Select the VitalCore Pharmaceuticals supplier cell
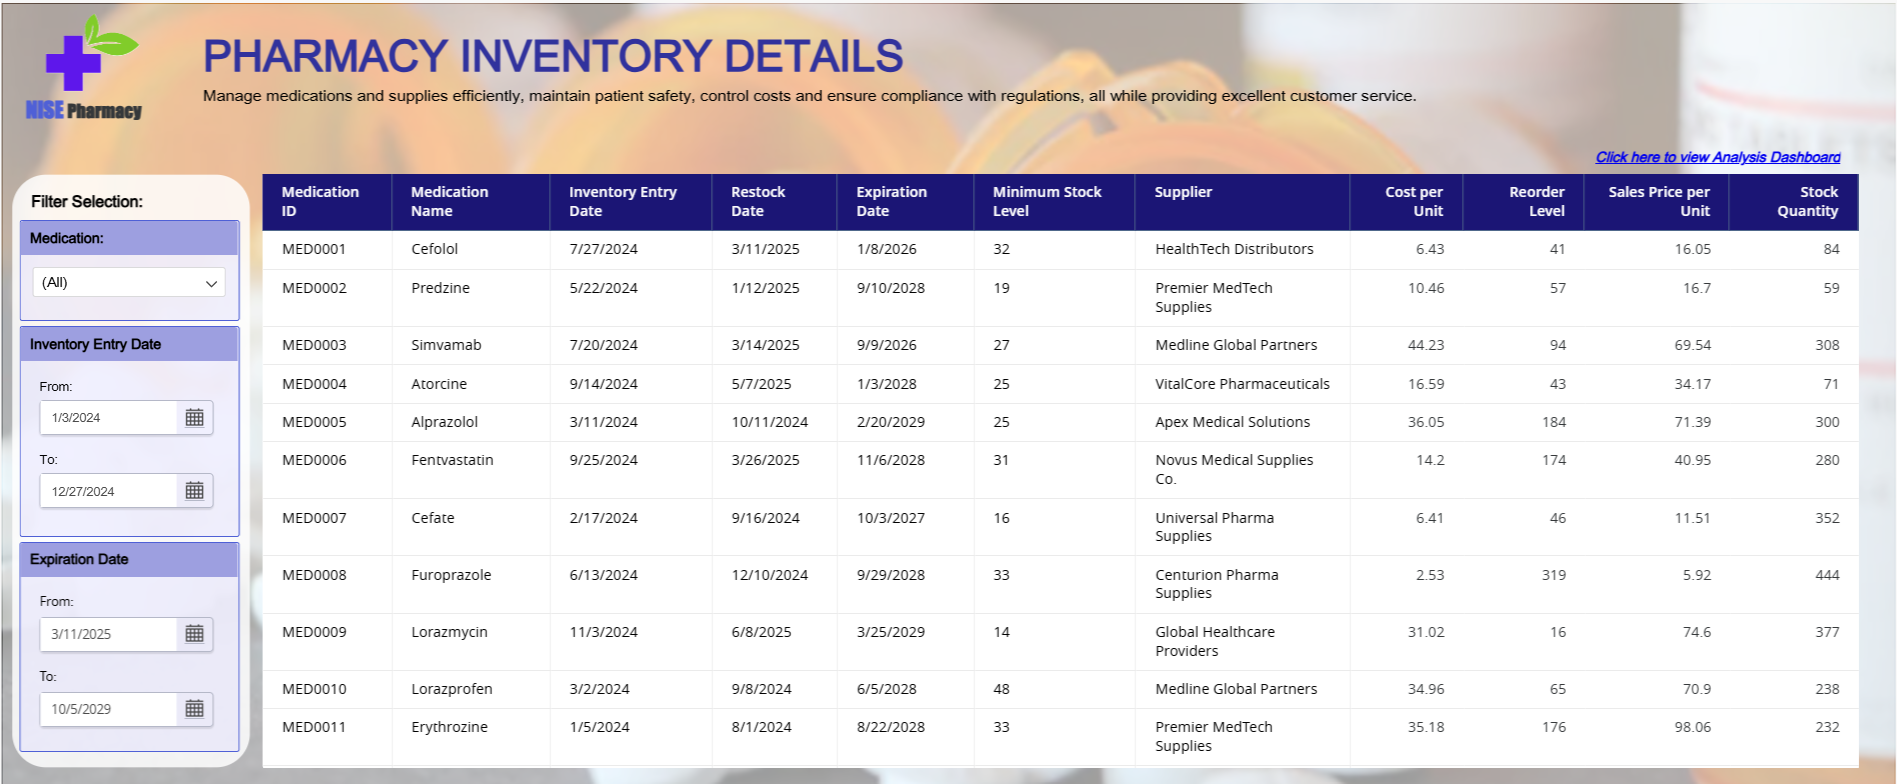1897x784 pixels. 1242,384
